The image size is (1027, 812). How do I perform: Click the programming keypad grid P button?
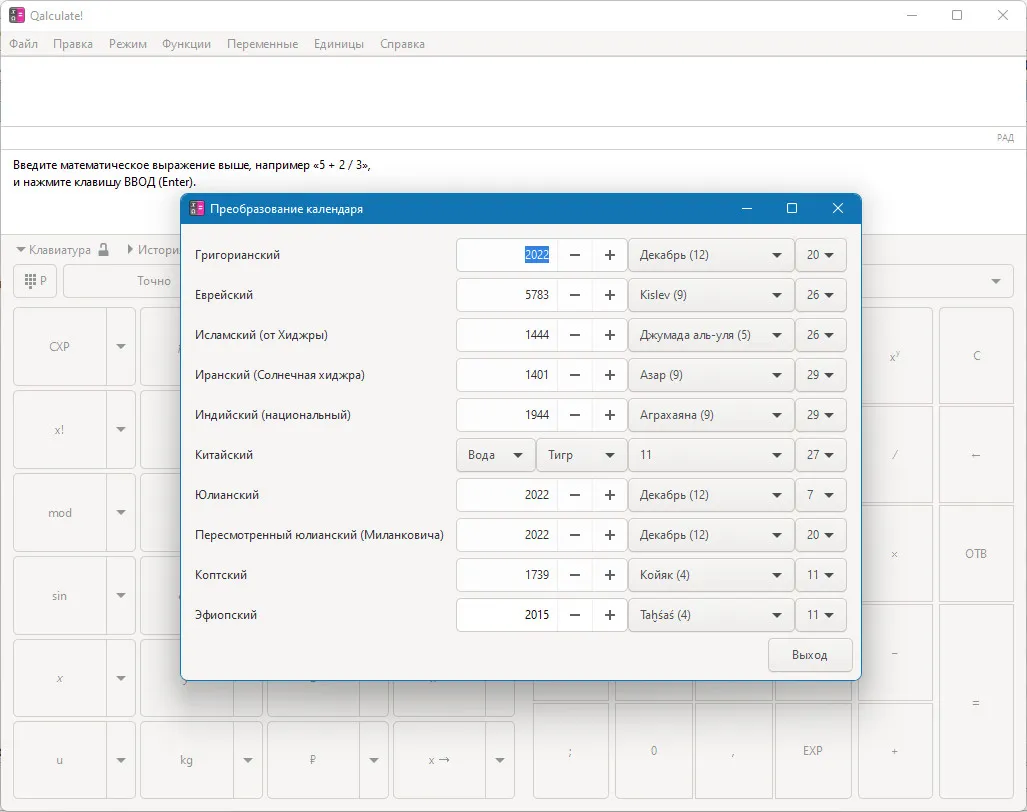35,281
